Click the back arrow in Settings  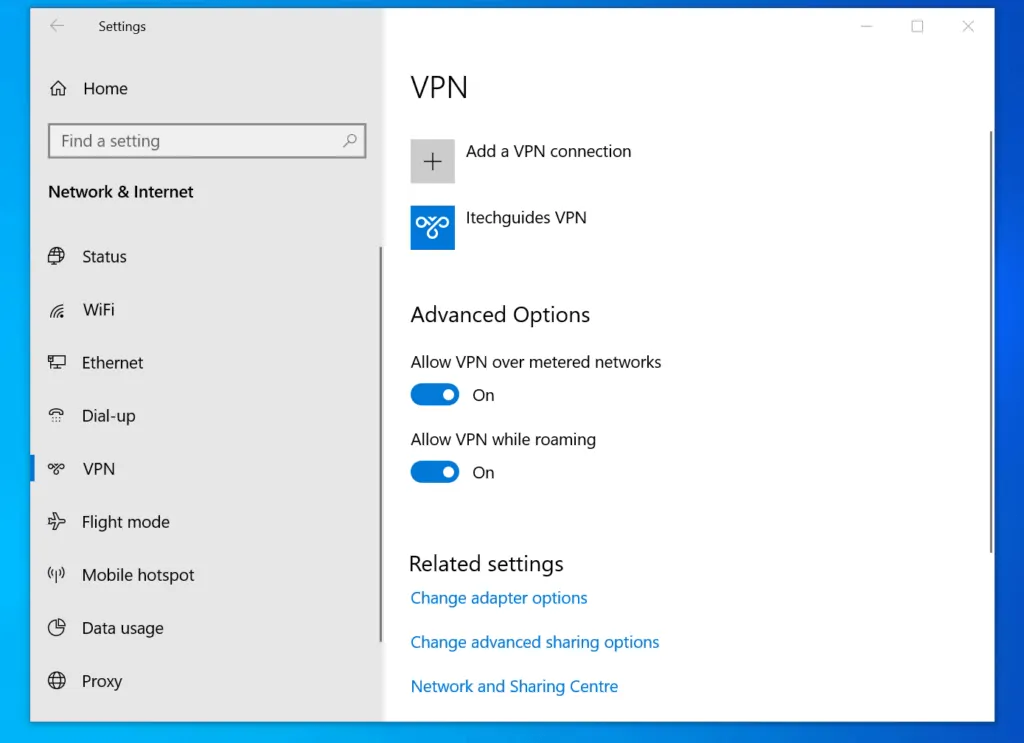click(x=57, y=26)
